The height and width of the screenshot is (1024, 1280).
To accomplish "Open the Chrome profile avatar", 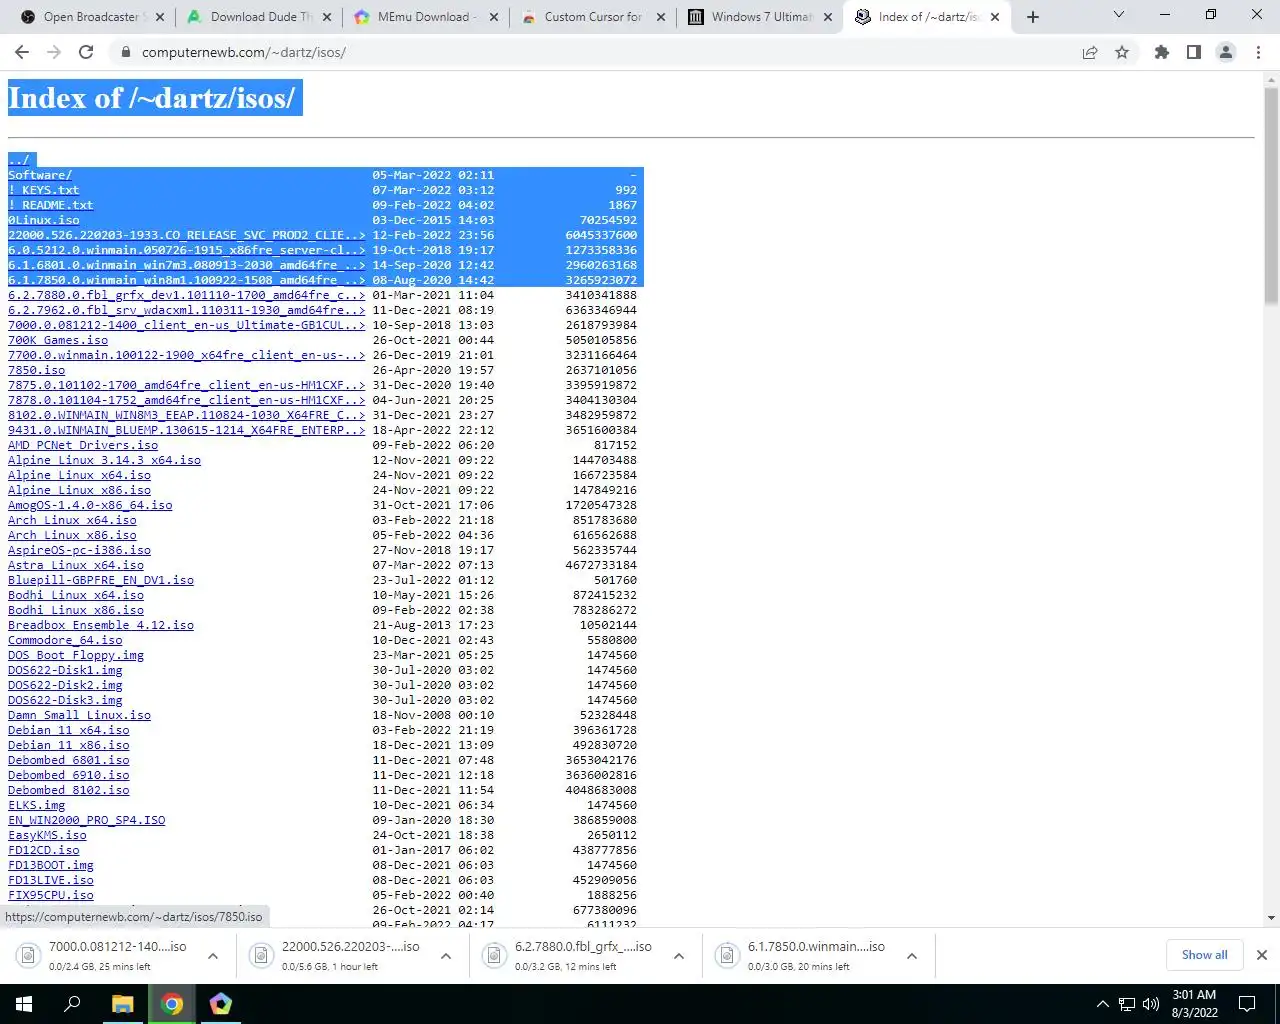I will (1225, 52).
